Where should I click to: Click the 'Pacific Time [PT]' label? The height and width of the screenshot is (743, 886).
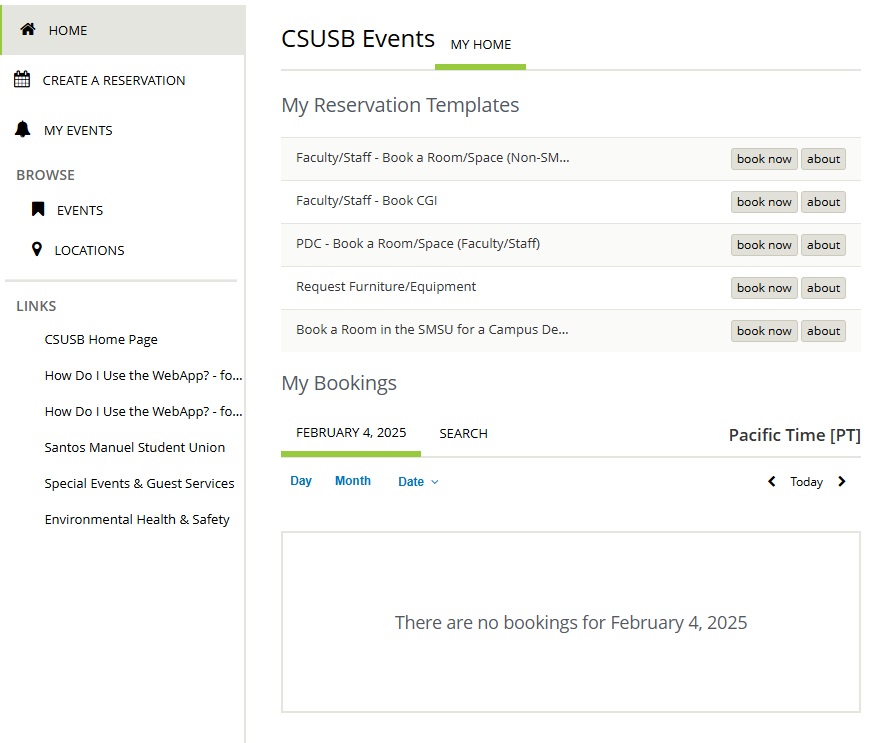point(794,435)
